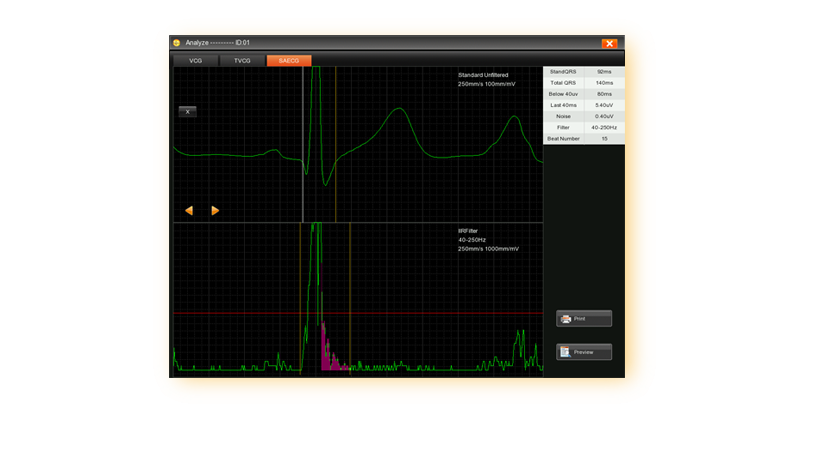Click the gray vertical marker in unfiltered chart
This screenshot has width=813, height=454.
[303, 180]
